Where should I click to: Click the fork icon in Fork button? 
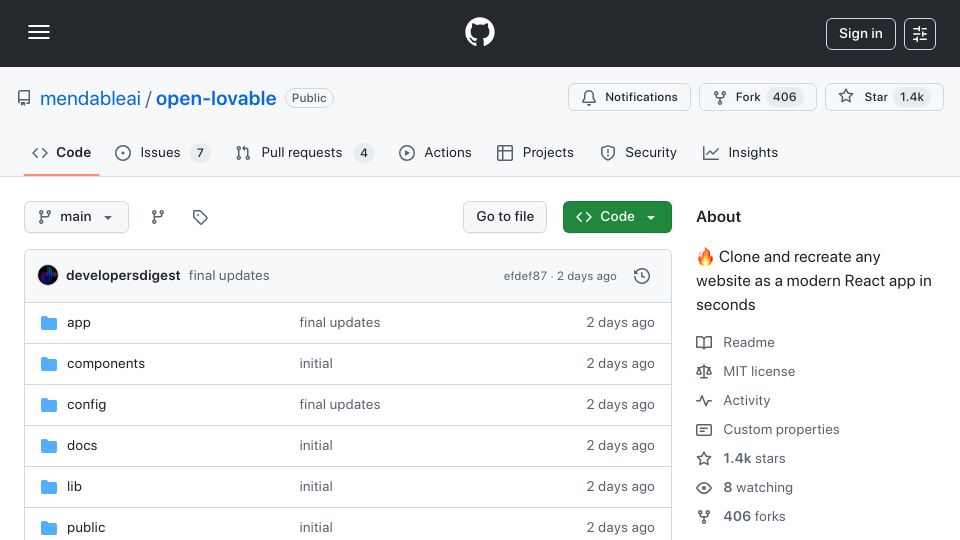720,97
